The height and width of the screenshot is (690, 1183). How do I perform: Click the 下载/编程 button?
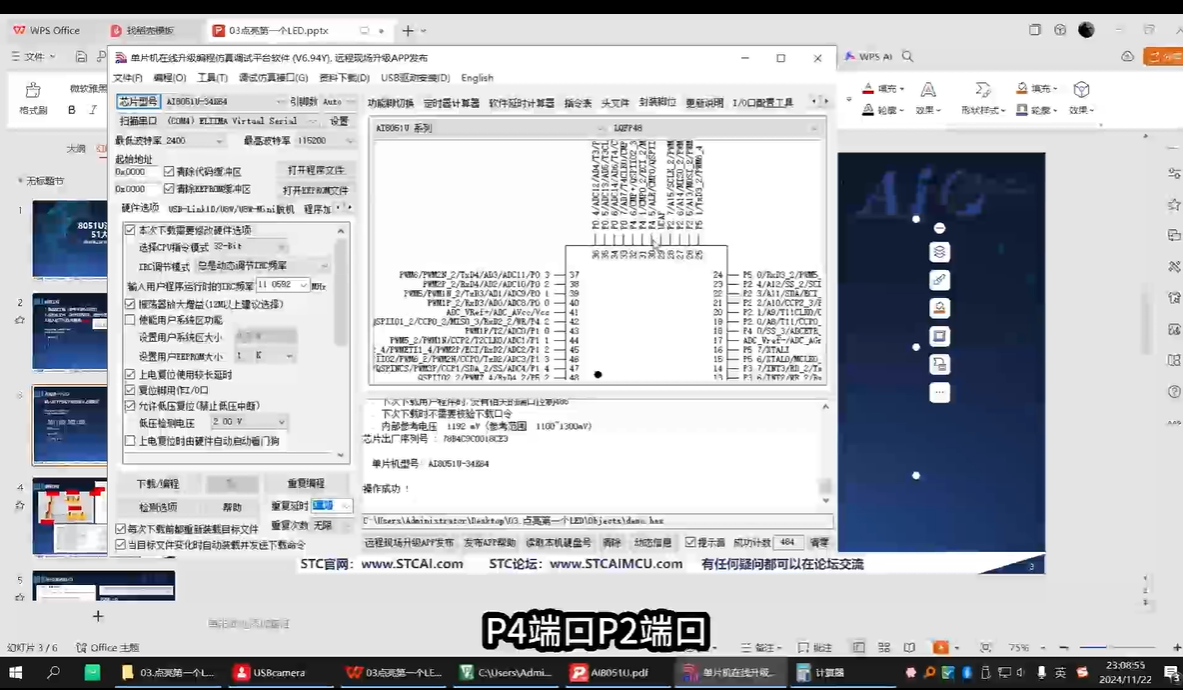pos(158,483)
